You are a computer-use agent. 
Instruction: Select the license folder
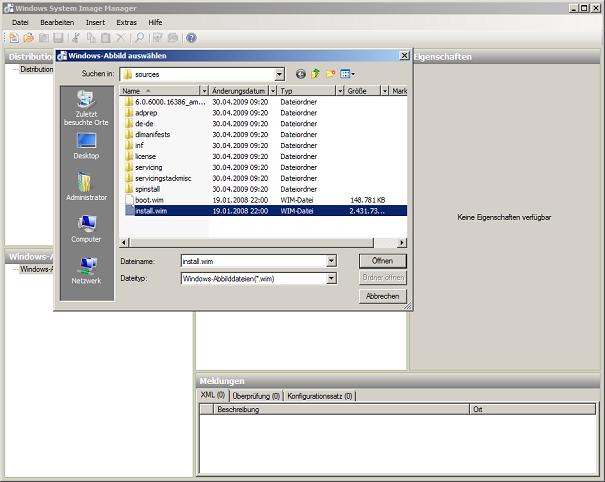point(141,156)
